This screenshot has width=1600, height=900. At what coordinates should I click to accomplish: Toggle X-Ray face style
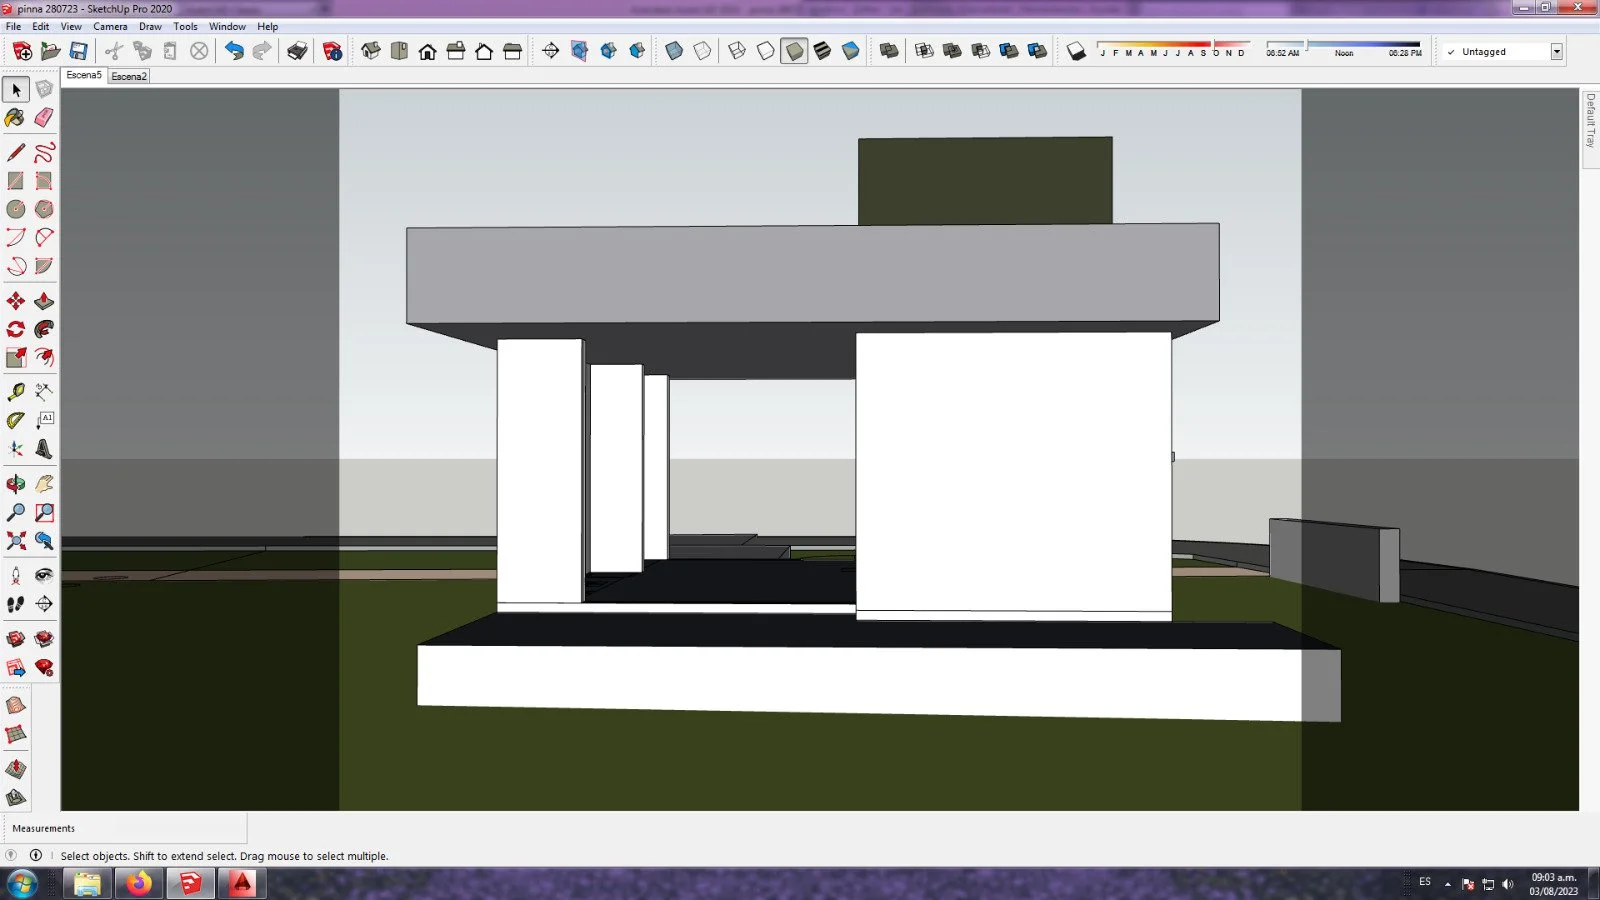click(x=674, y=51)
